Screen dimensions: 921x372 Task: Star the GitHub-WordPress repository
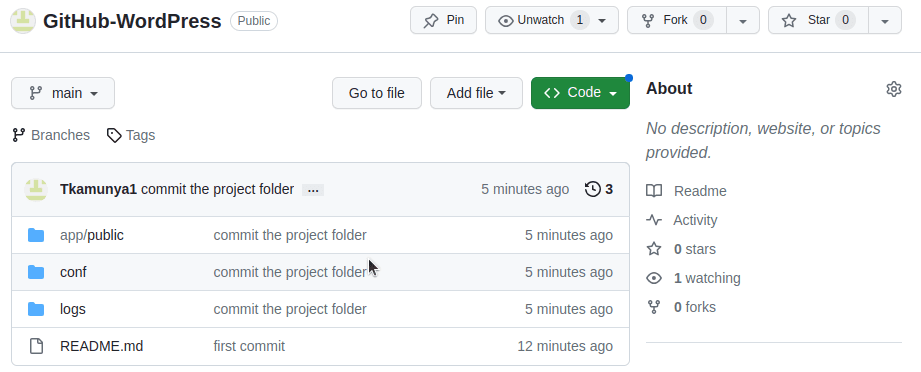[x=818, y=21]
